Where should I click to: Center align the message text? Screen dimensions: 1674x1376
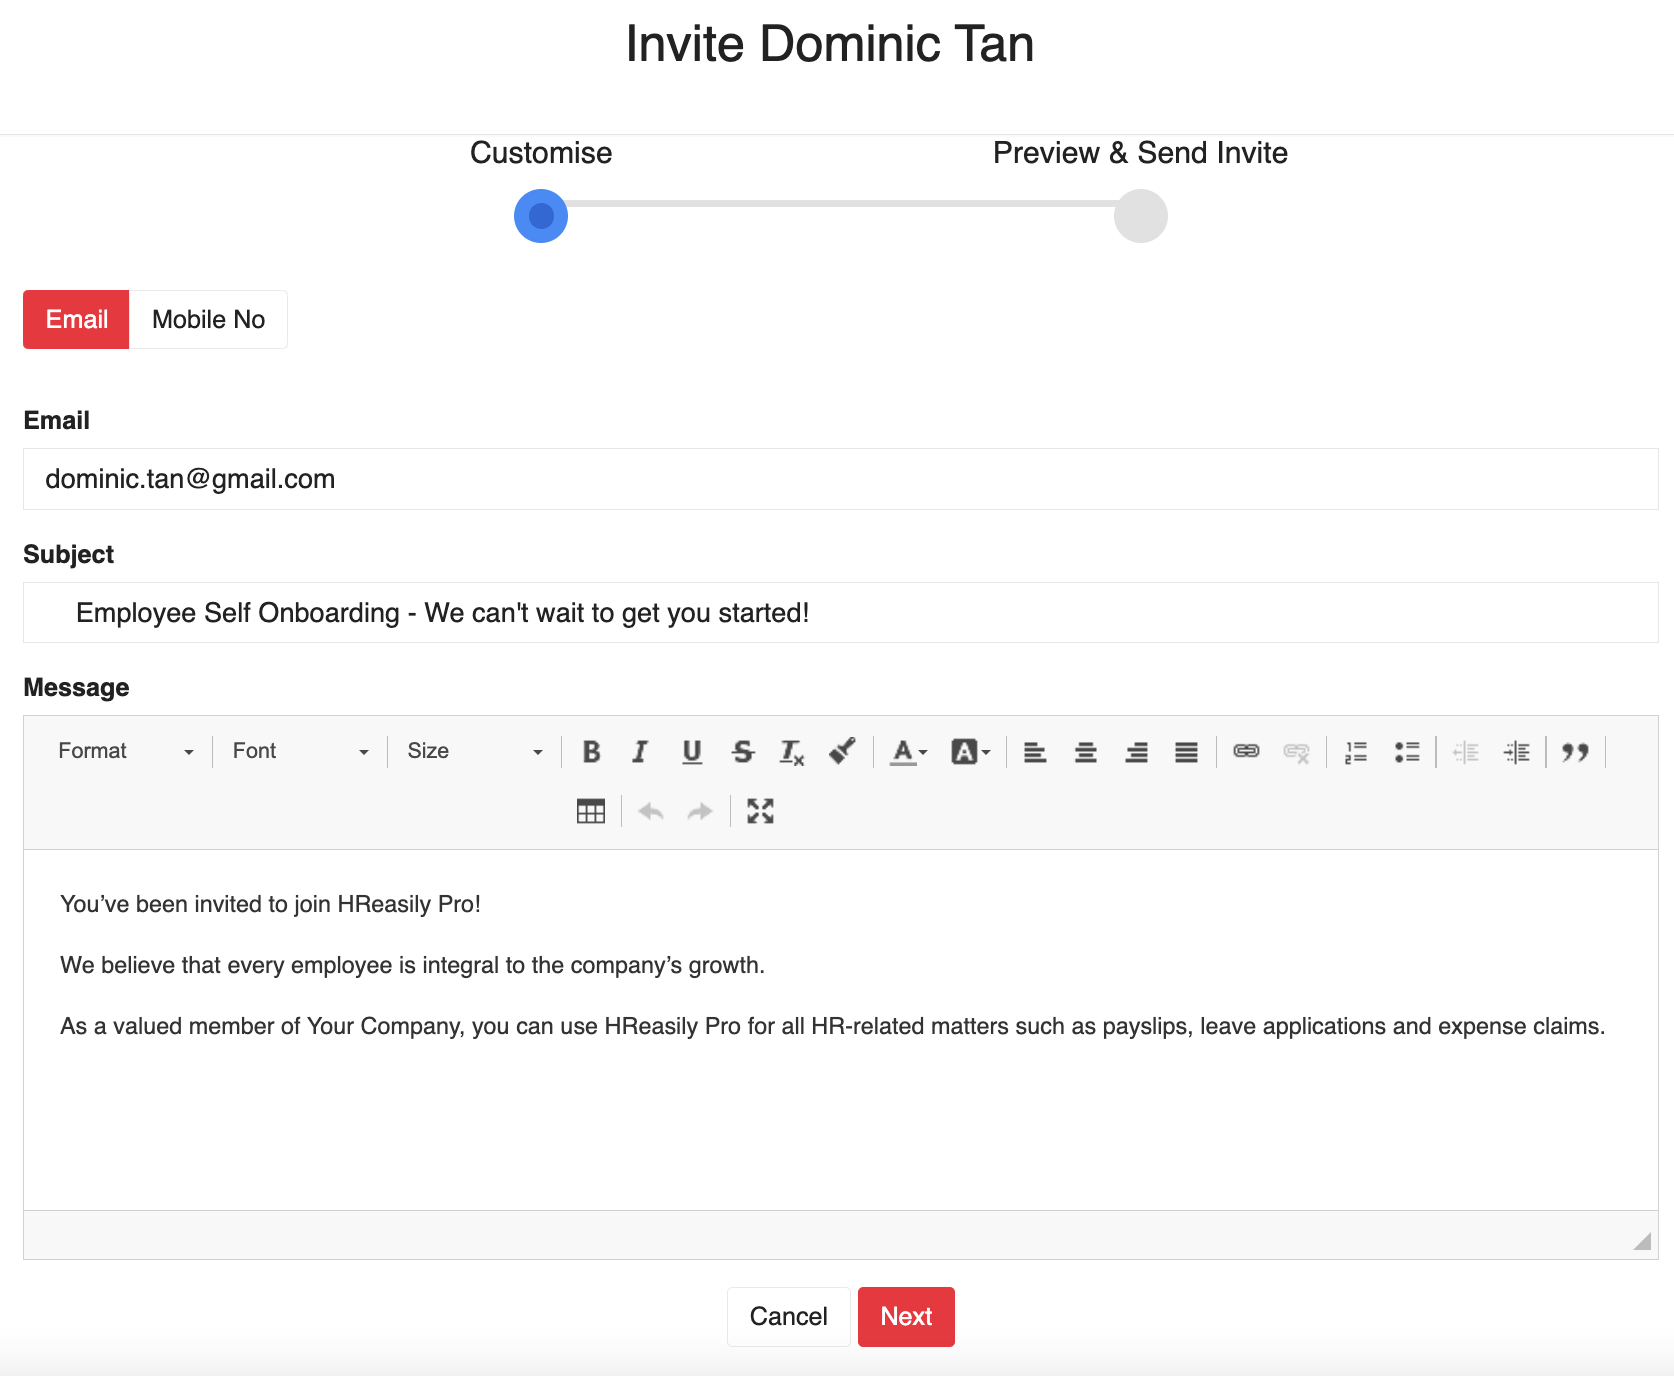1086,751
